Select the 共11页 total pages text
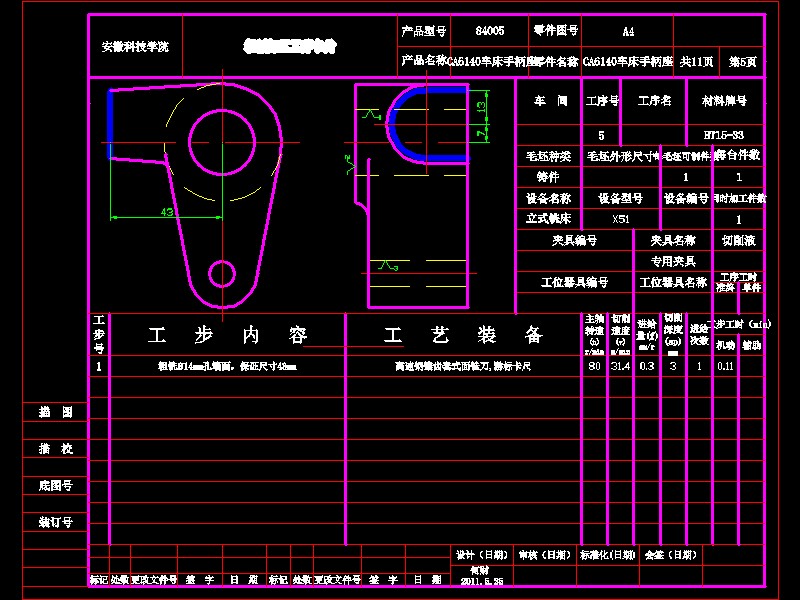The image size is (800, 600). 696,62
